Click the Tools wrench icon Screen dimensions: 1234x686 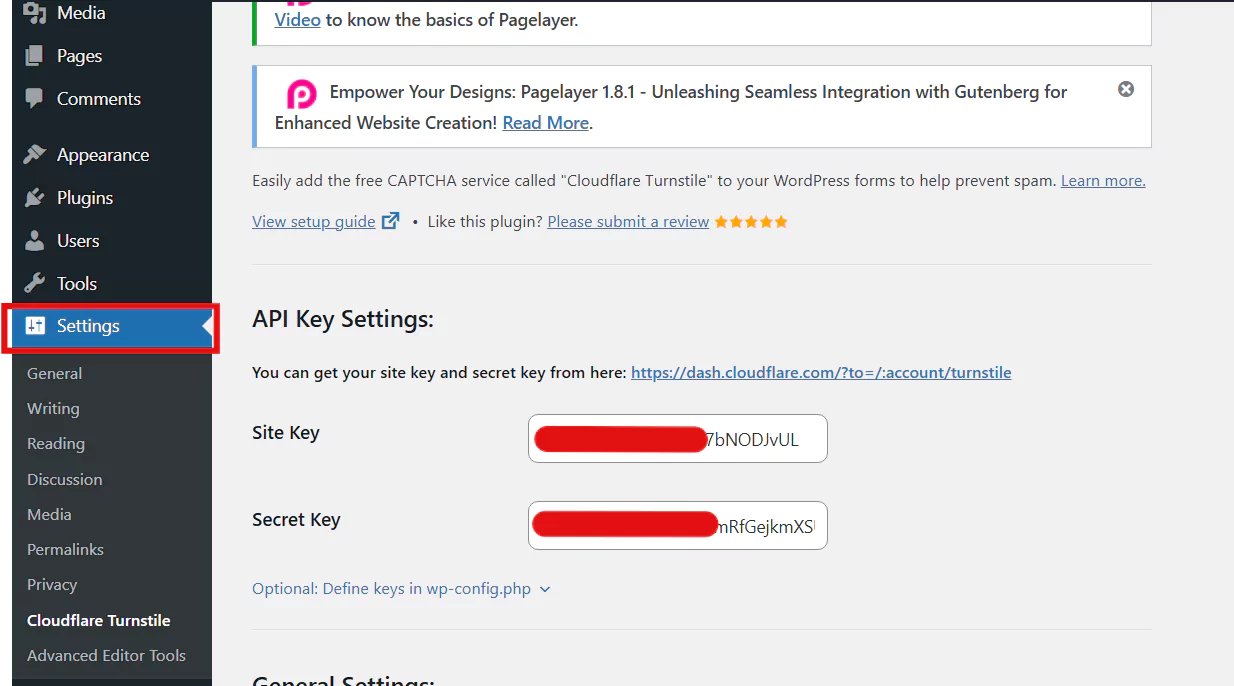coord(35,283)
